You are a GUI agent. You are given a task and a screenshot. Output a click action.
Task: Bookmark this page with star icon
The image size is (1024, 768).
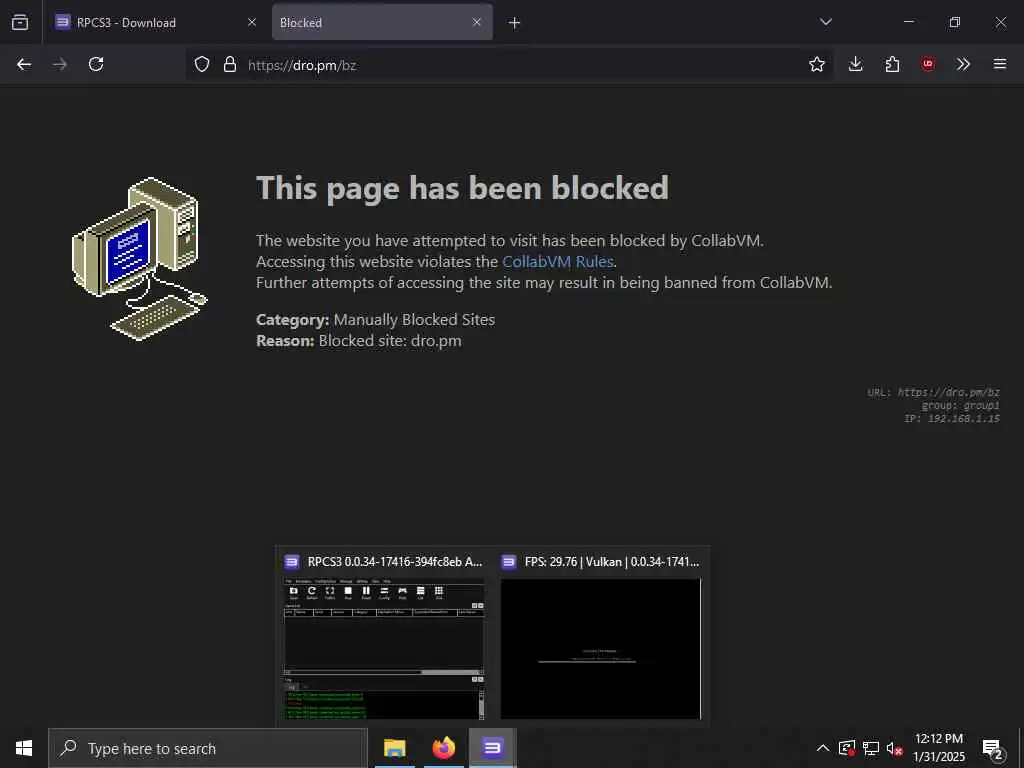(816, 64)
